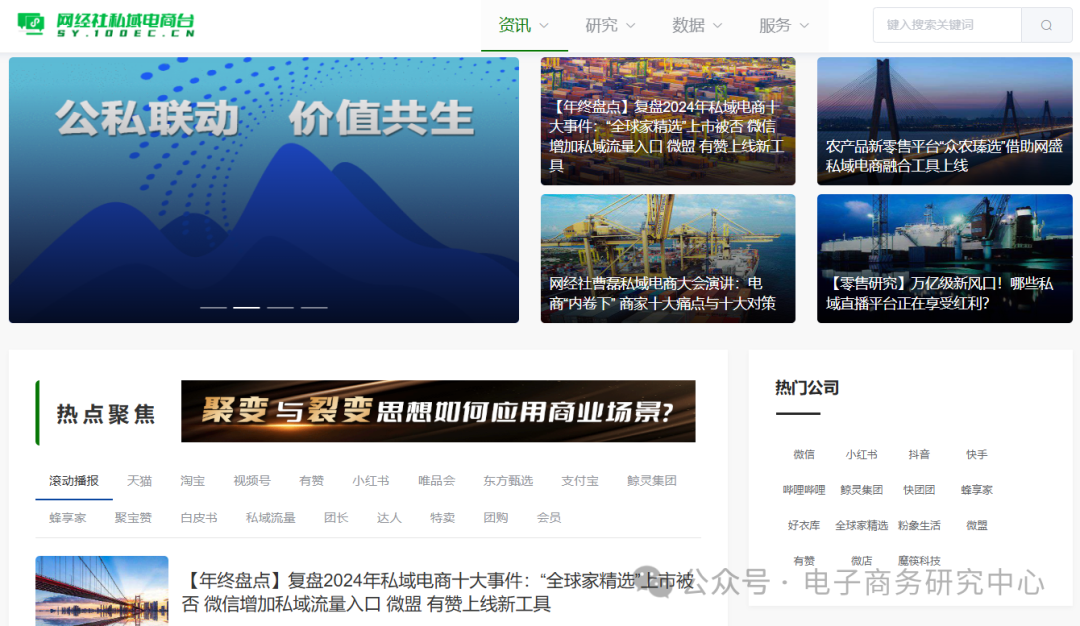Click the second carousel indicator dot
The height and width of the screenshot is (626, 1080).
point(245,308)
